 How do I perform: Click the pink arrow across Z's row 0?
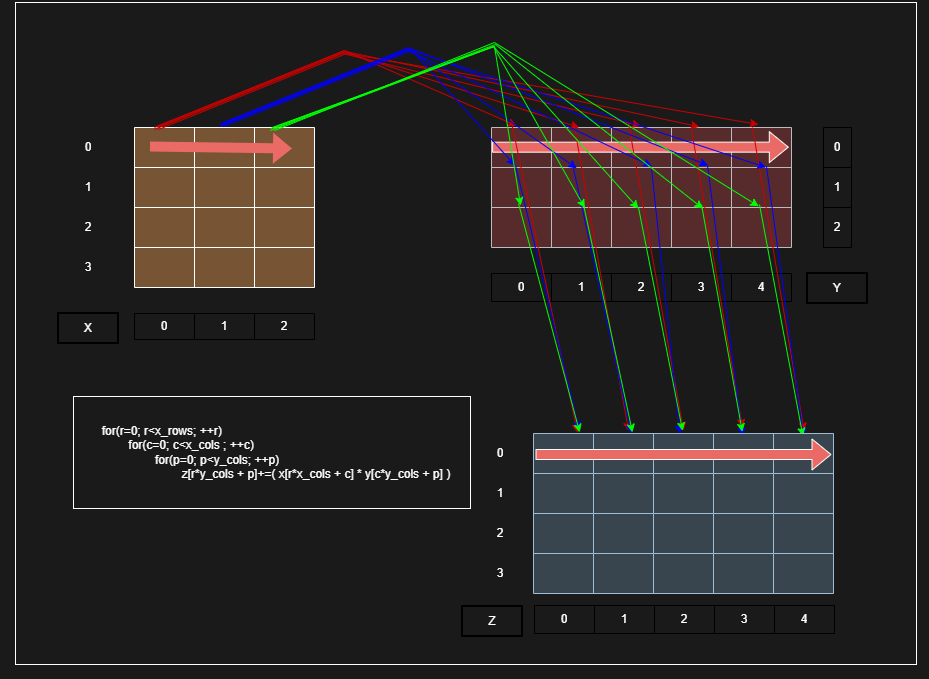tap(680, 453)
